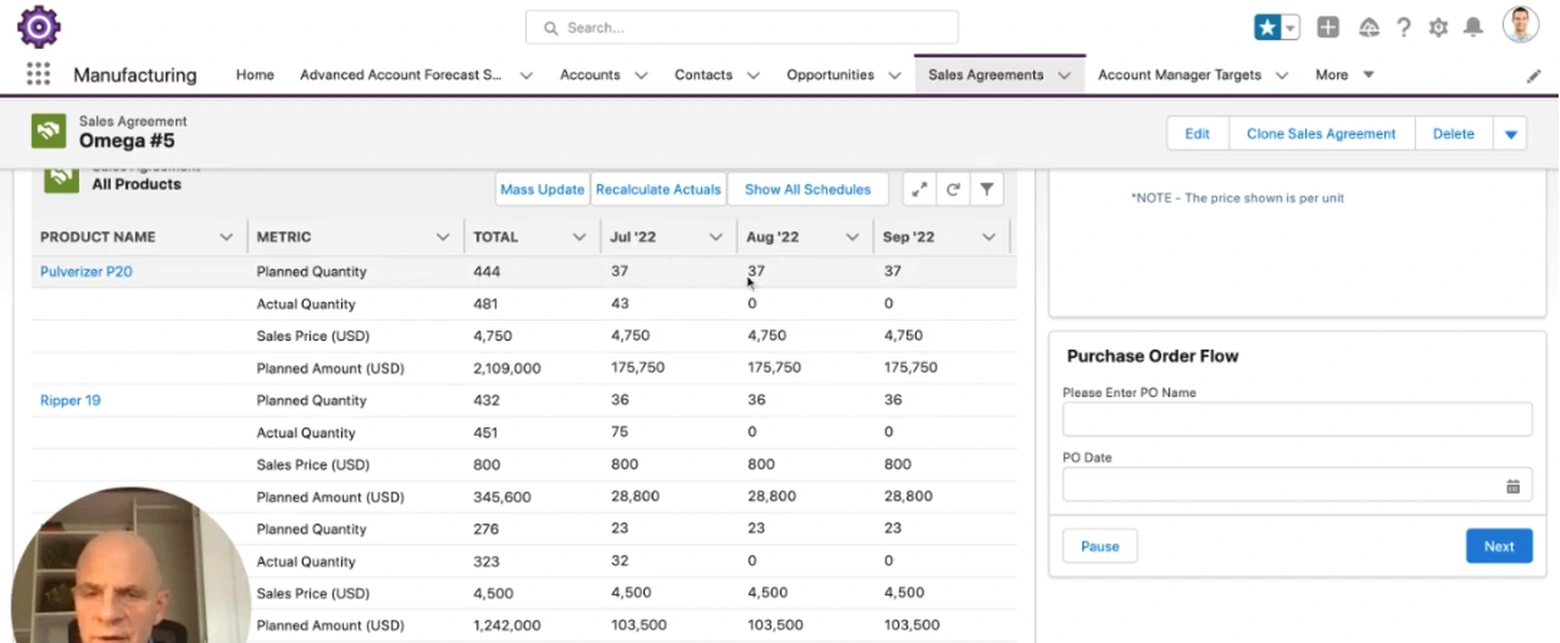Click Clone Sales Agreement button

[1321, 133]
